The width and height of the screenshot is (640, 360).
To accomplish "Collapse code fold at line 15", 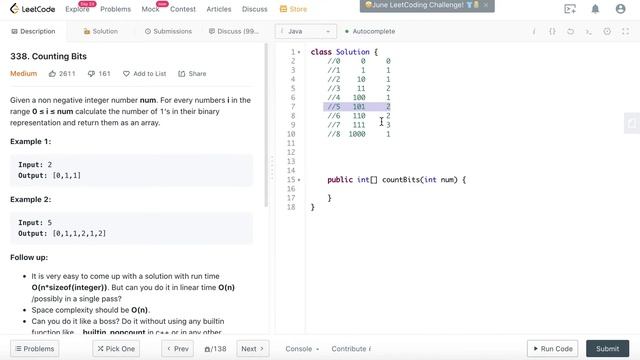I will click(299, 180).
